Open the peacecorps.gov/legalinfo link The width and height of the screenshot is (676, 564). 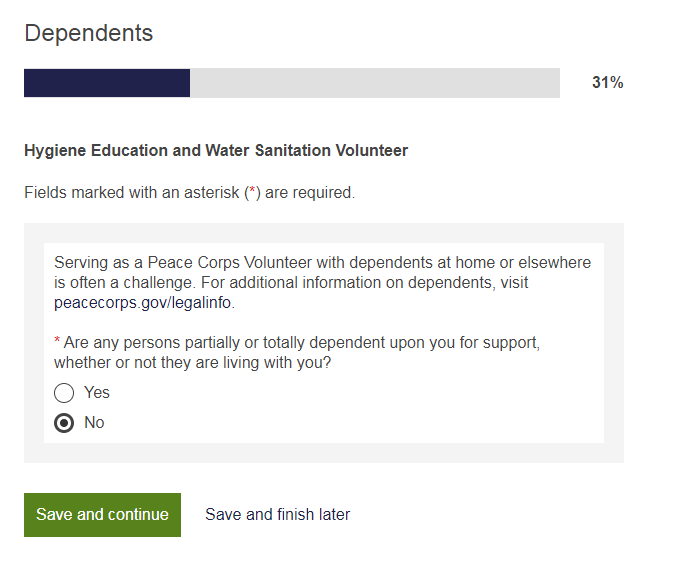click(x=143, y=302)
